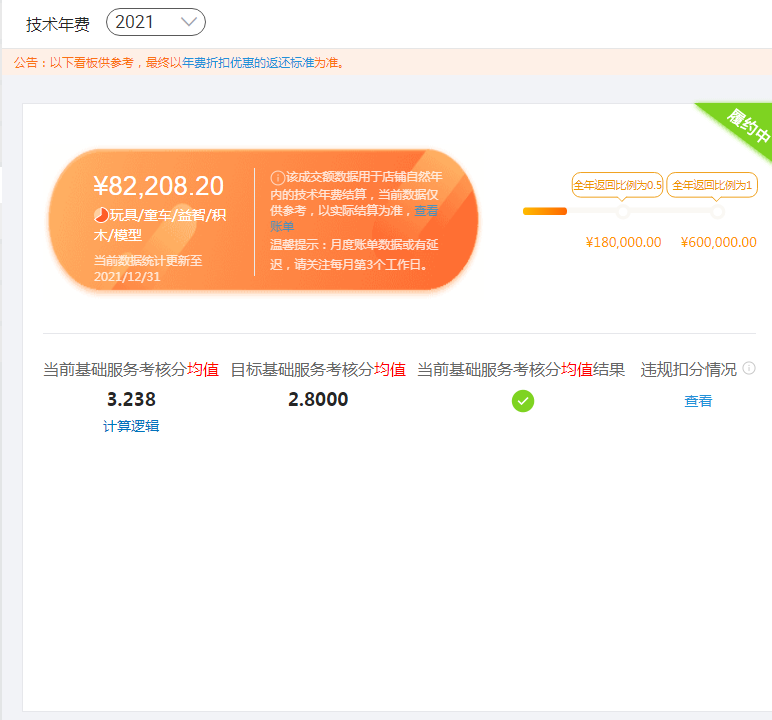Click the orange progress bar fill
The image size is (772, 720).
[x=545, y=212]
